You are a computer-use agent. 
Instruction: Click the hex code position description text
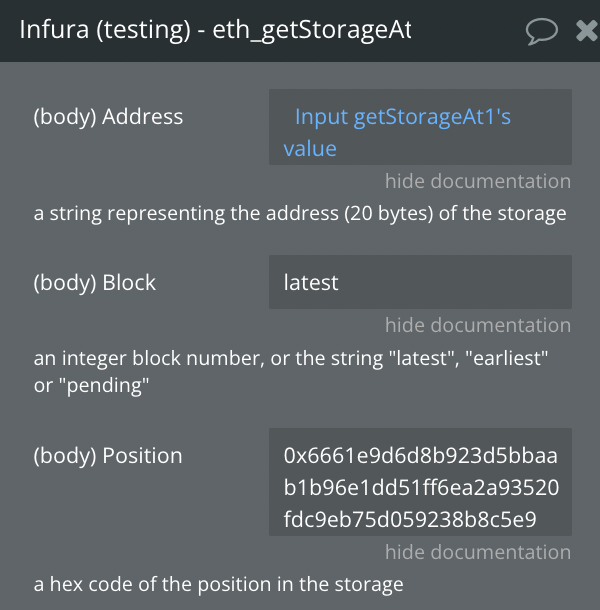click(x=218, y=585)
